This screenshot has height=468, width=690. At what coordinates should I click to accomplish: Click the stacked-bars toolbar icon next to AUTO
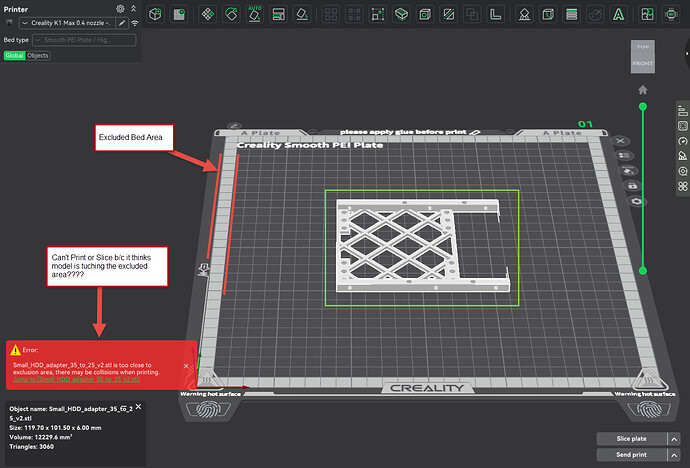pos(278,14)
